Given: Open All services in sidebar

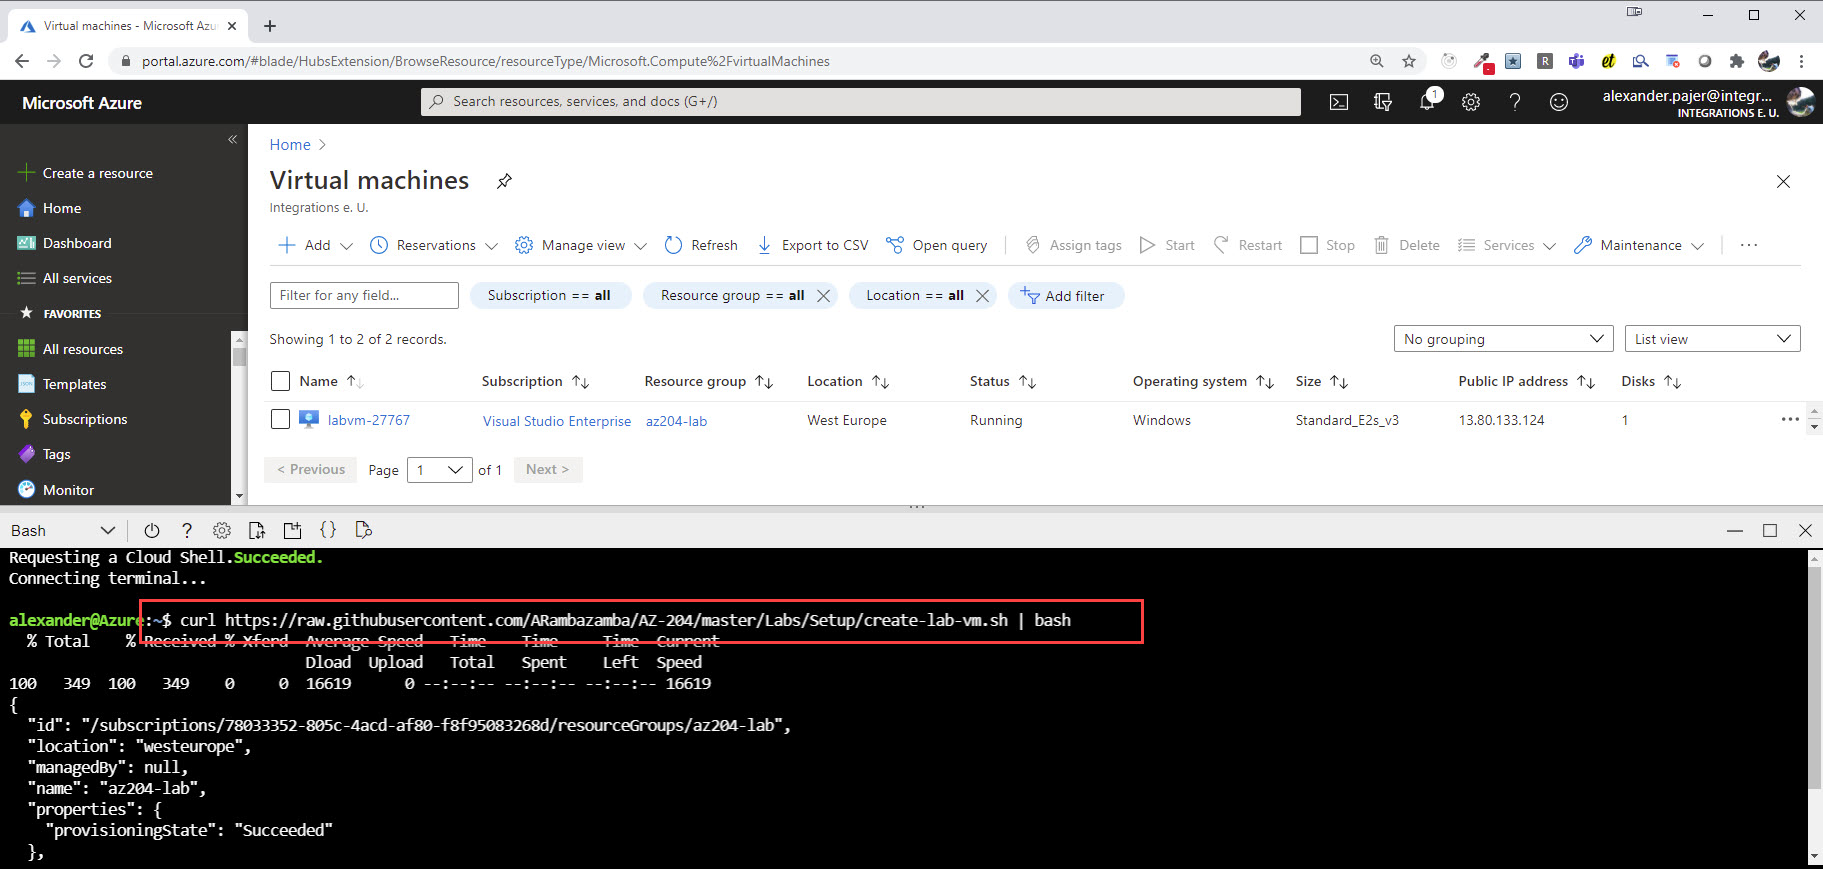Looking at the screenshot, I should pyautogui.click(x=77, y=278).
